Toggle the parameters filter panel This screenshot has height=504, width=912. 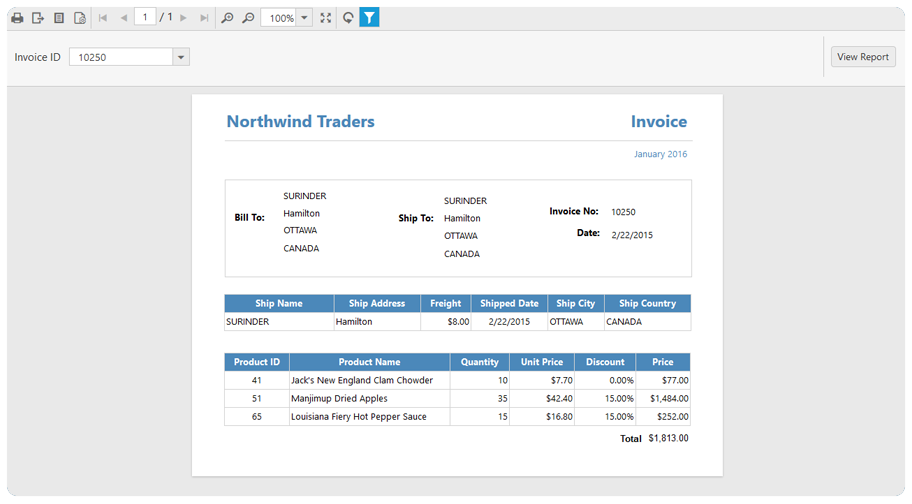[369, 18]
